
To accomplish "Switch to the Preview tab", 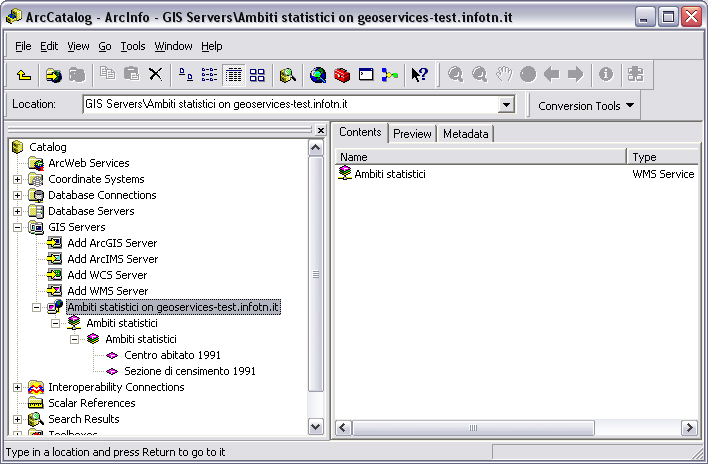I will [412, 134].
